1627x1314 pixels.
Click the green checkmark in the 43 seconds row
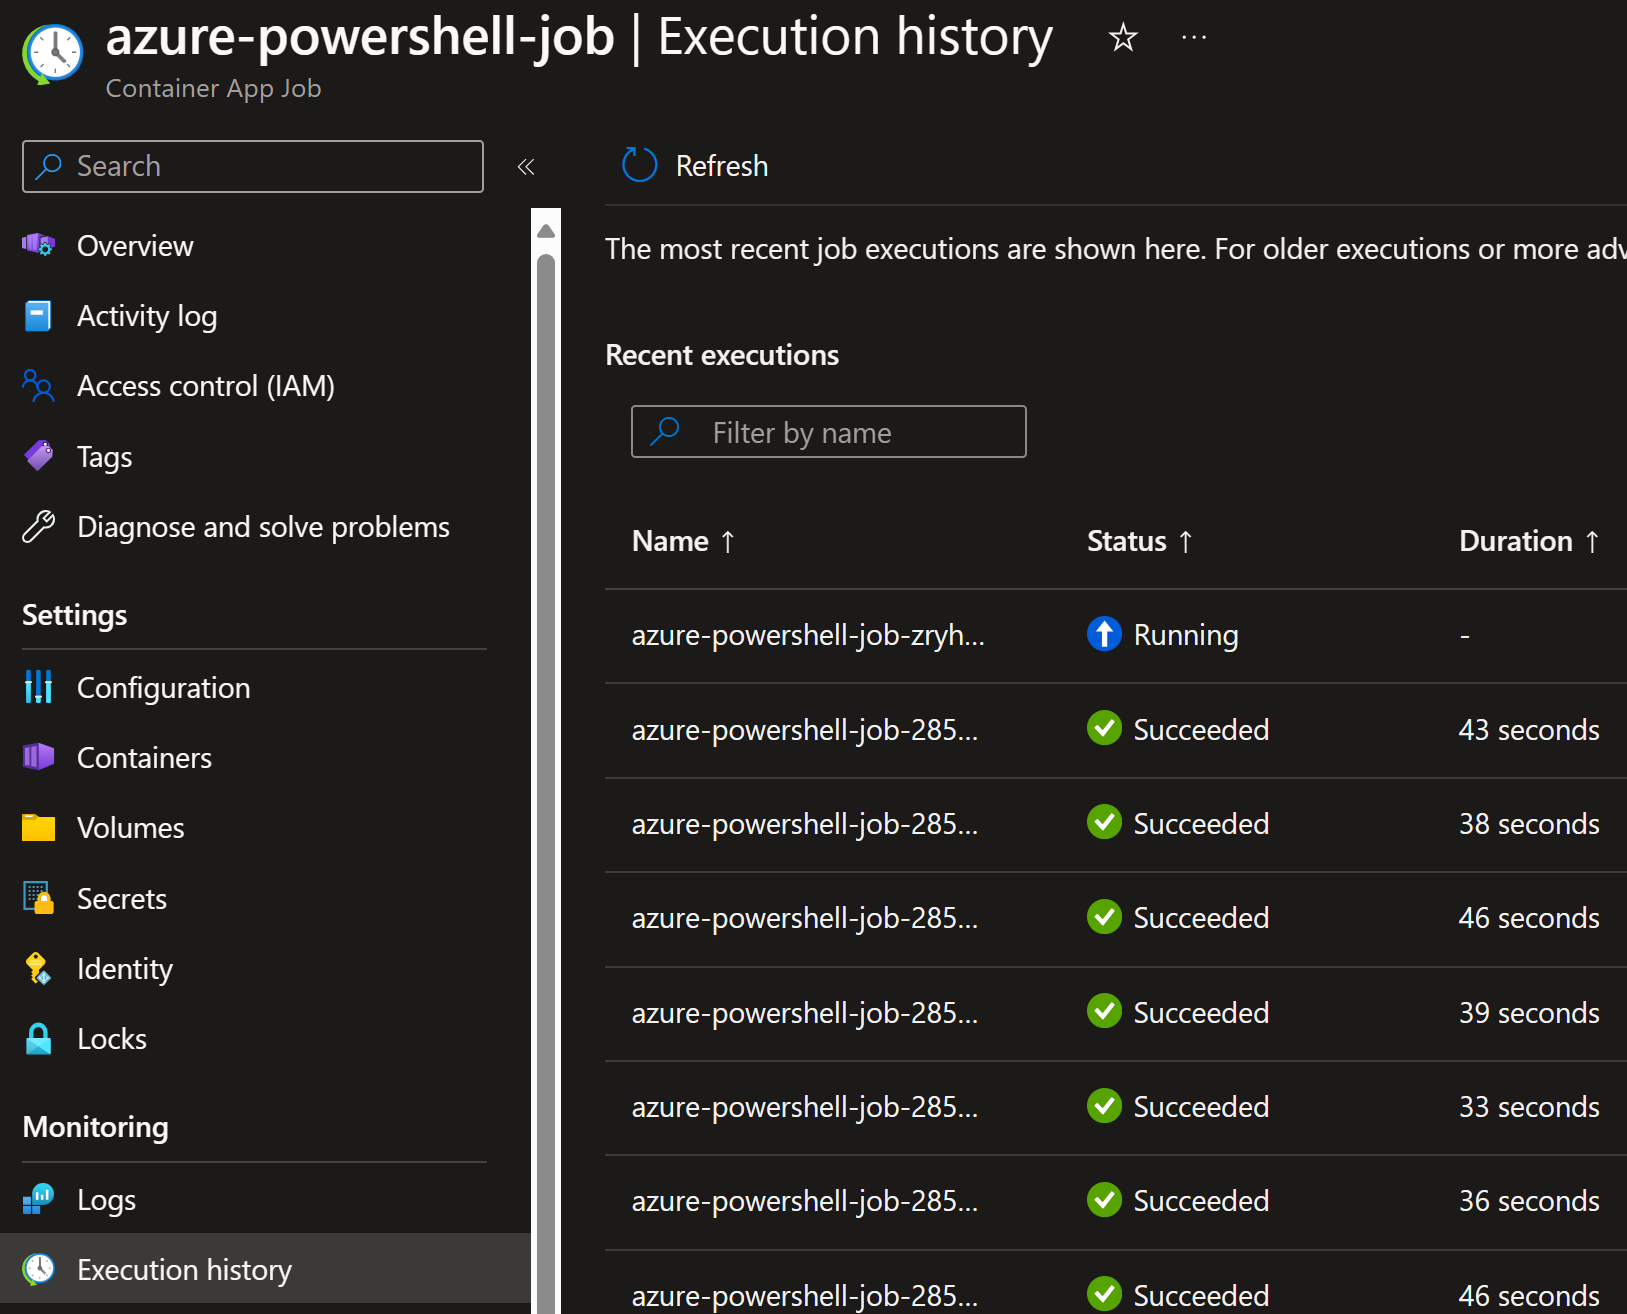(x=1104, y=728)
